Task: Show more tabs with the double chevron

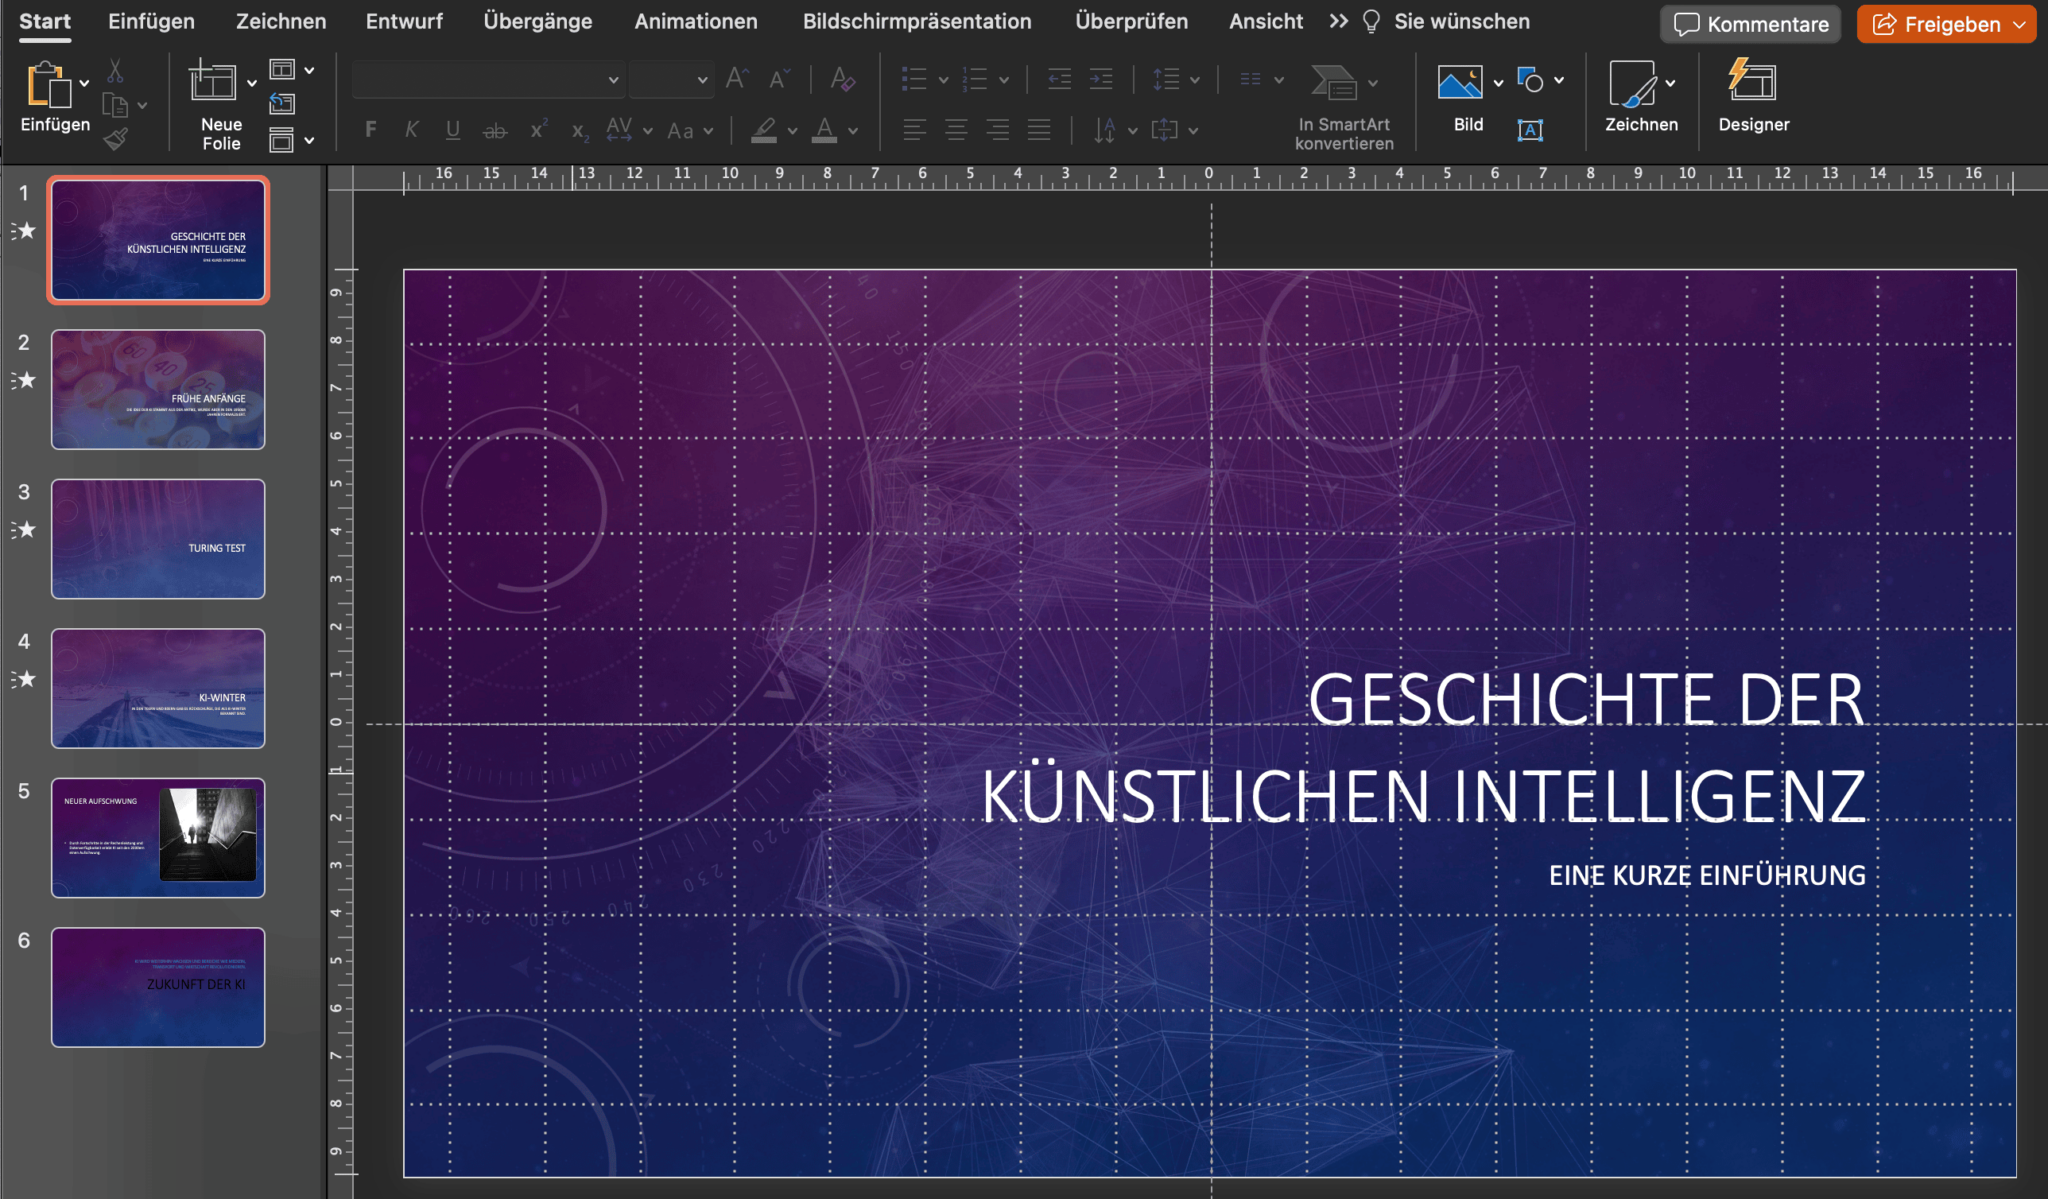Action: click(x=1338, y=21)
